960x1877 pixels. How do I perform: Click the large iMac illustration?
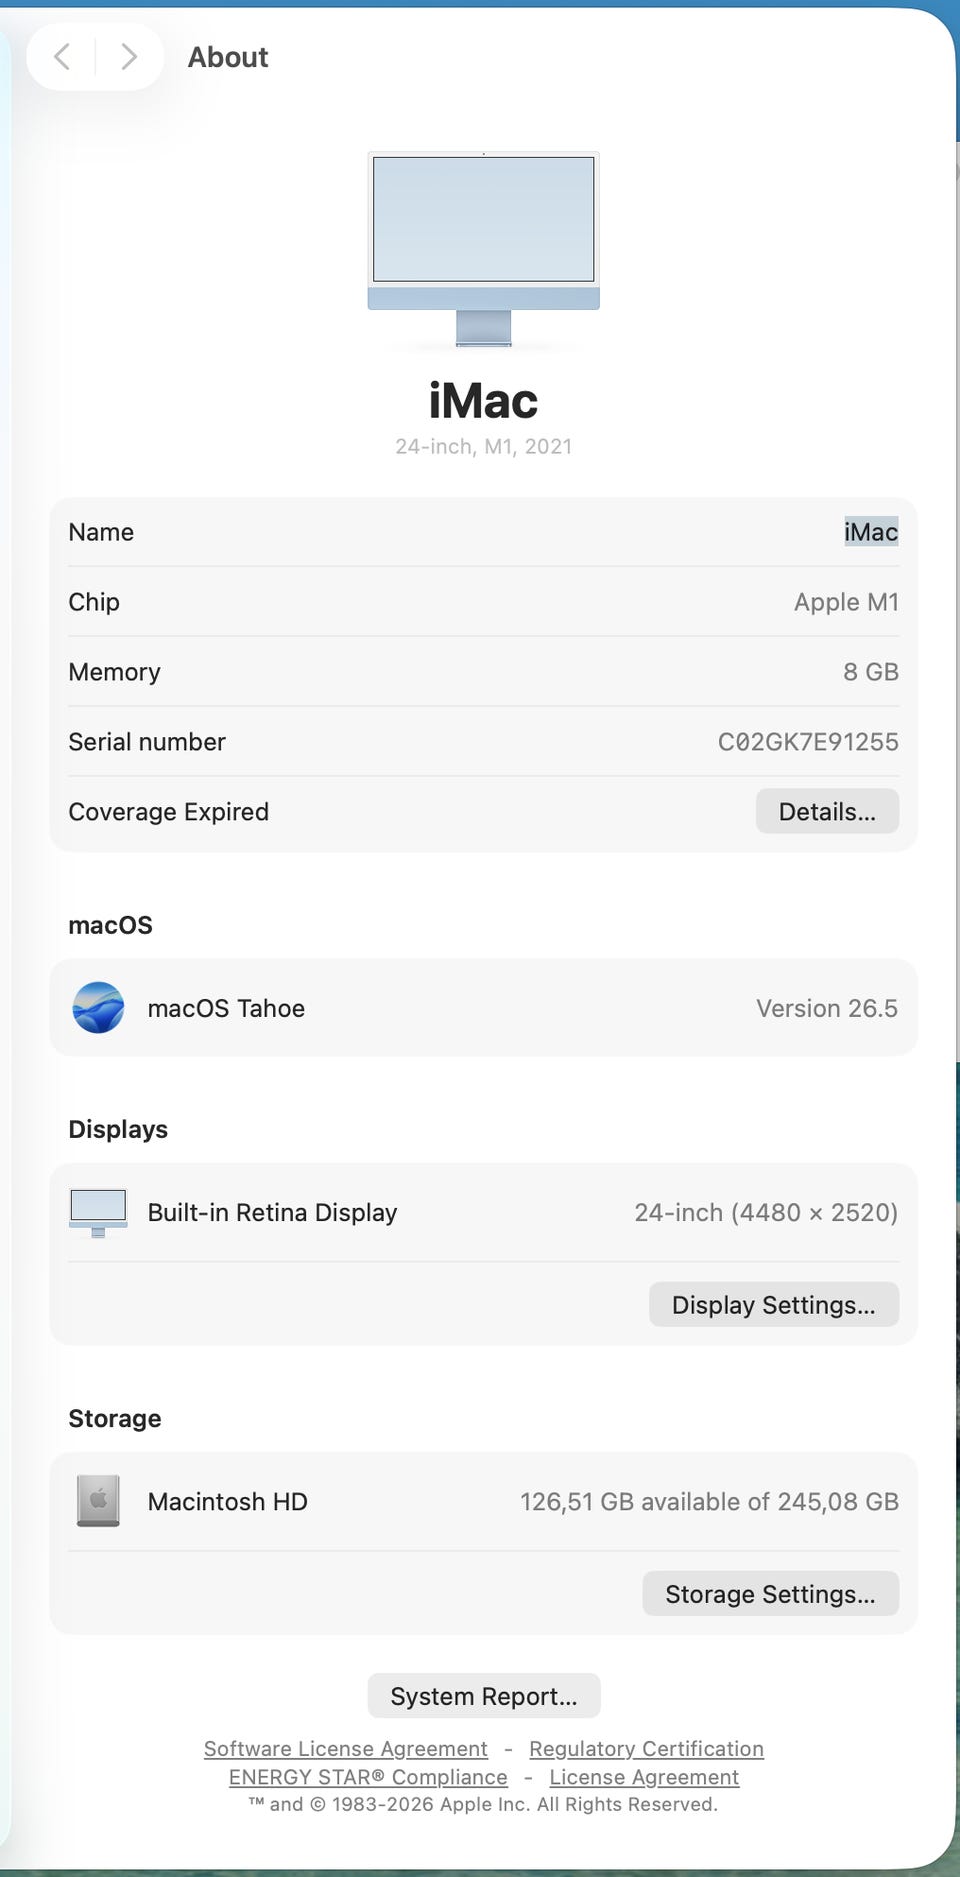point(484,249)
